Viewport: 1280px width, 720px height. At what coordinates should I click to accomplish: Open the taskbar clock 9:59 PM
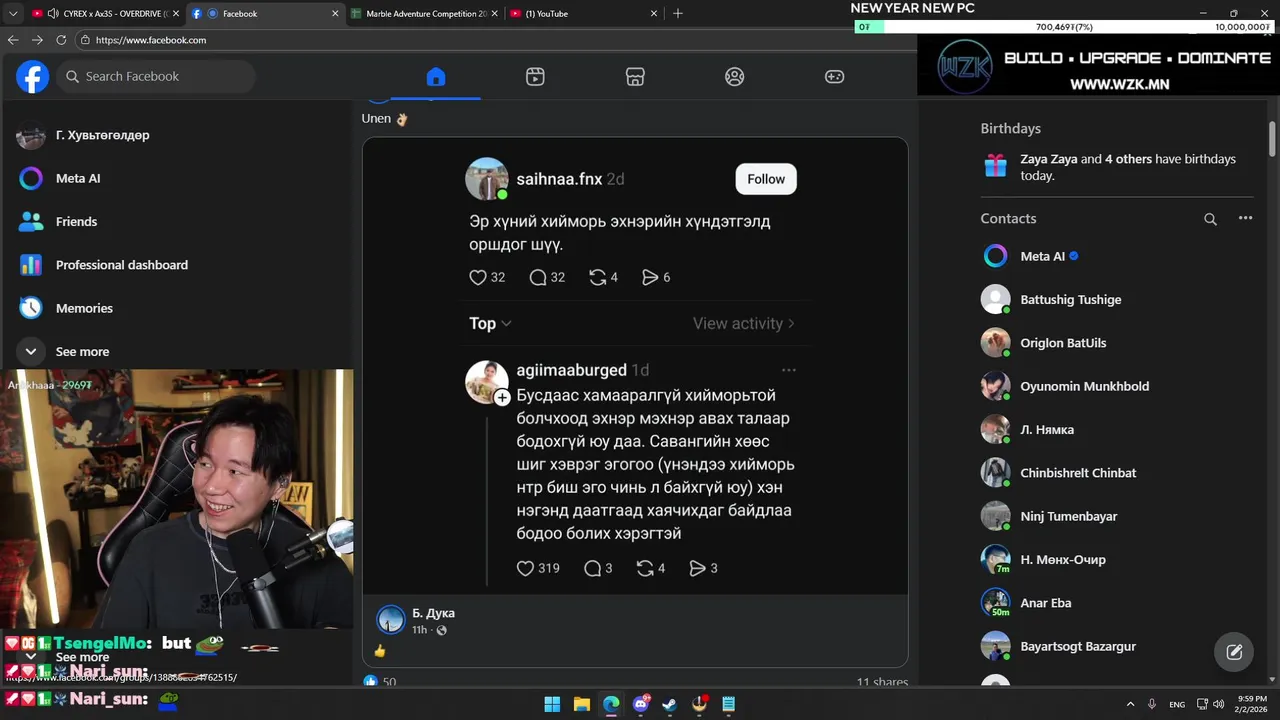click(x=1252, y=704)
